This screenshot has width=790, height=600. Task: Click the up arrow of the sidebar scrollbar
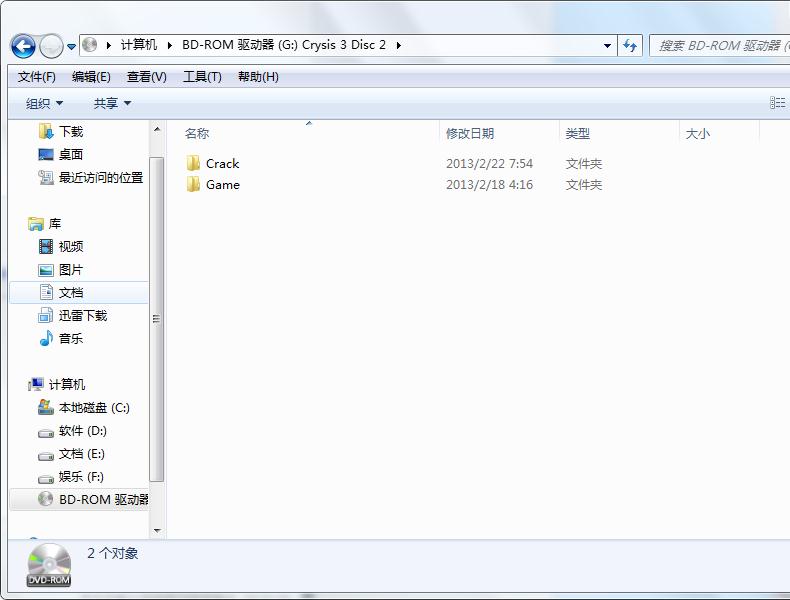click(157, 129)
